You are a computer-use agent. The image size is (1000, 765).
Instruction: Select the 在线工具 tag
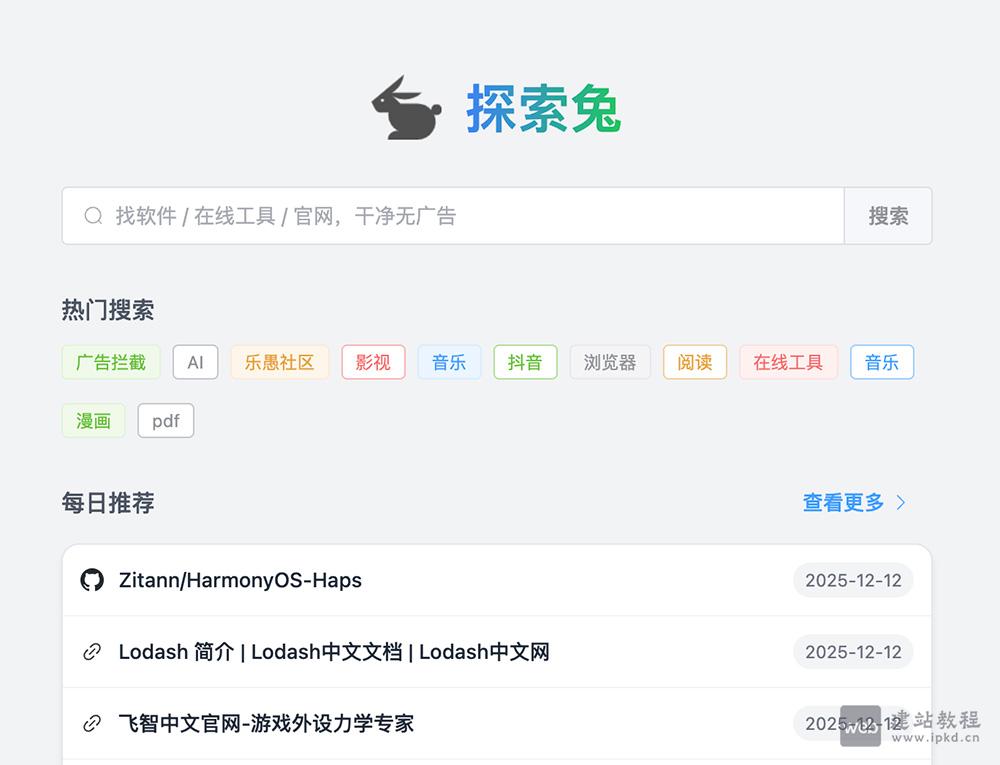(788, 362)
